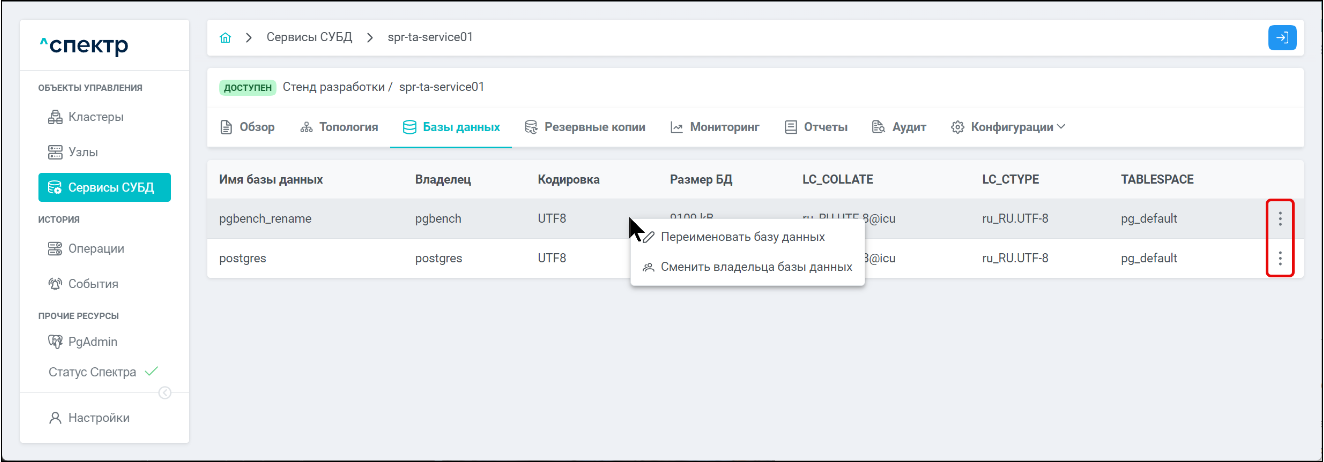Switch to the Обзор tab
The height and width of the screenshot is (462, 1324).
[247, 127]
